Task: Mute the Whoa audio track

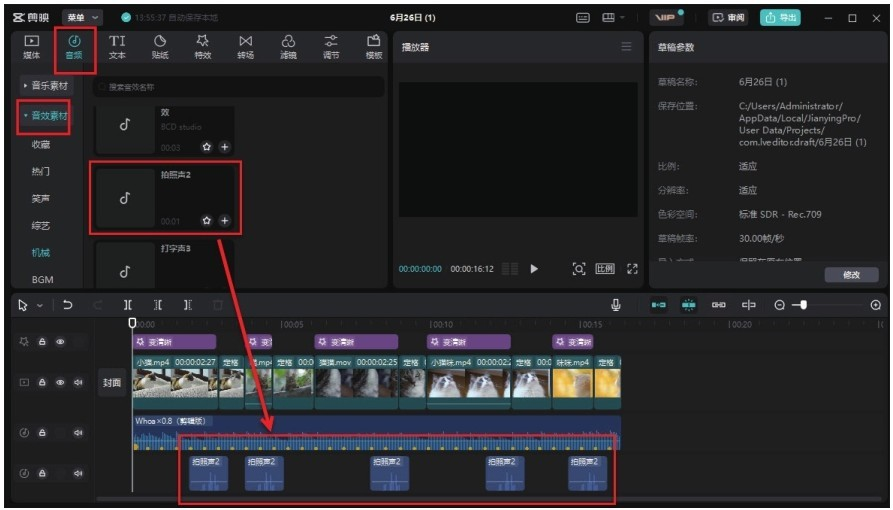Action: 78,433
